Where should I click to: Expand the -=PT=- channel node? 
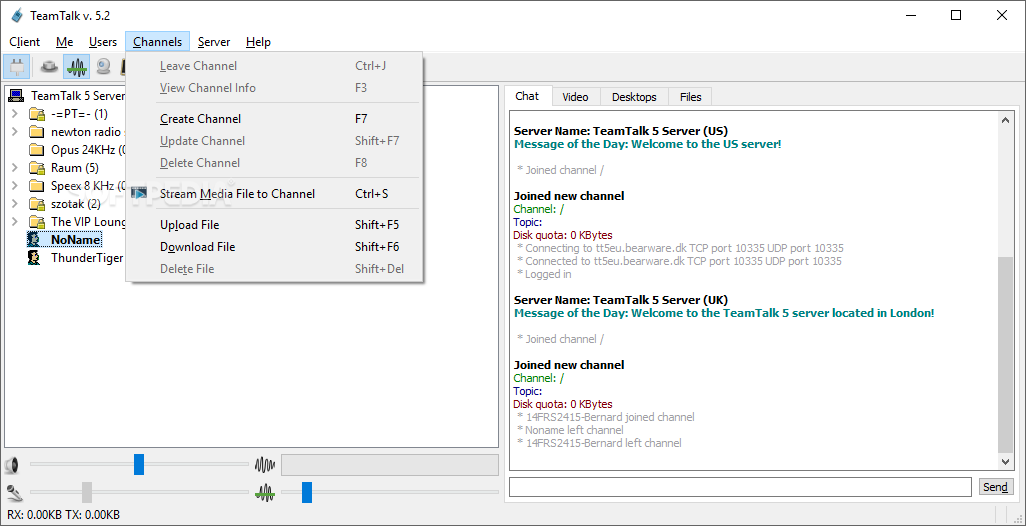14,114
